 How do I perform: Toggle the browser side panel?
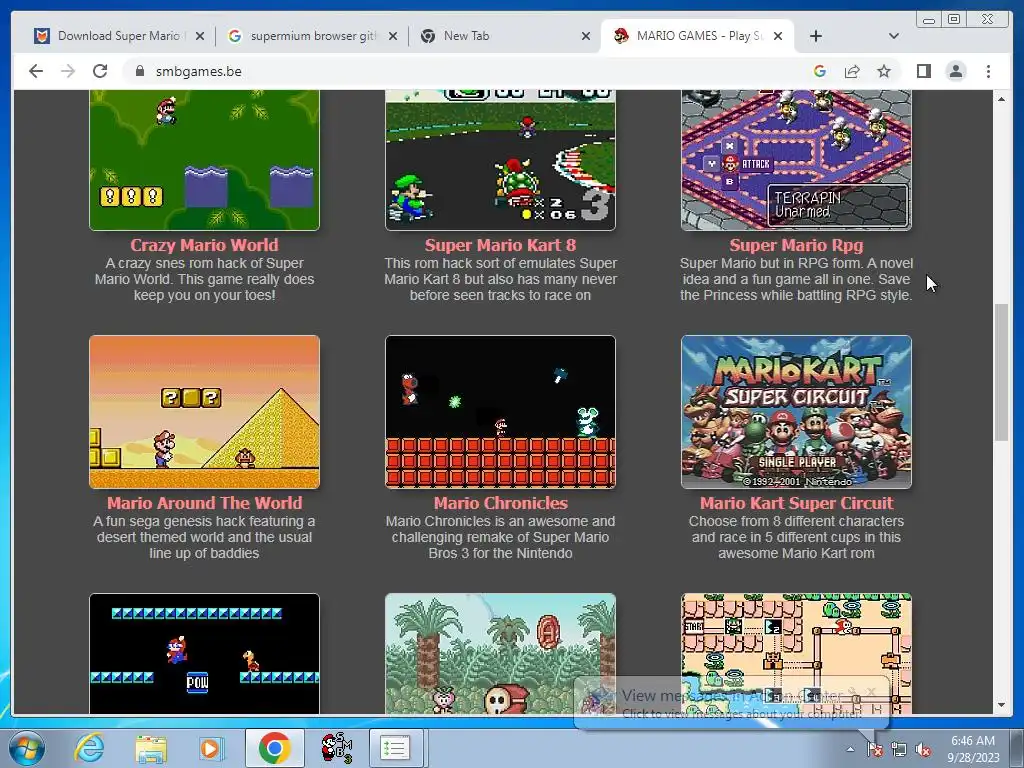(x=923, y=71)
